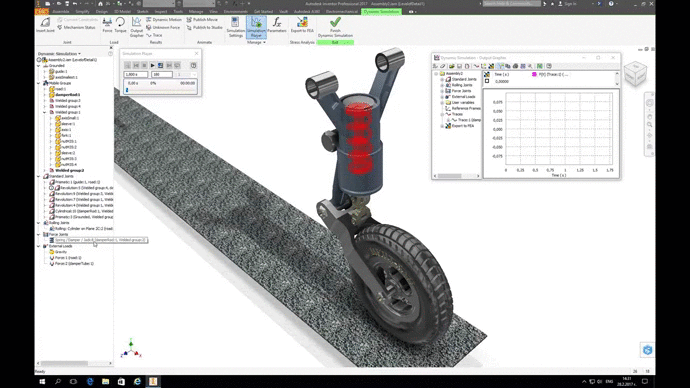Image resolution: width=690 pixels, height=388 pixels.
Task: Click the Insert Joint tool
Action: coord(45,25)
